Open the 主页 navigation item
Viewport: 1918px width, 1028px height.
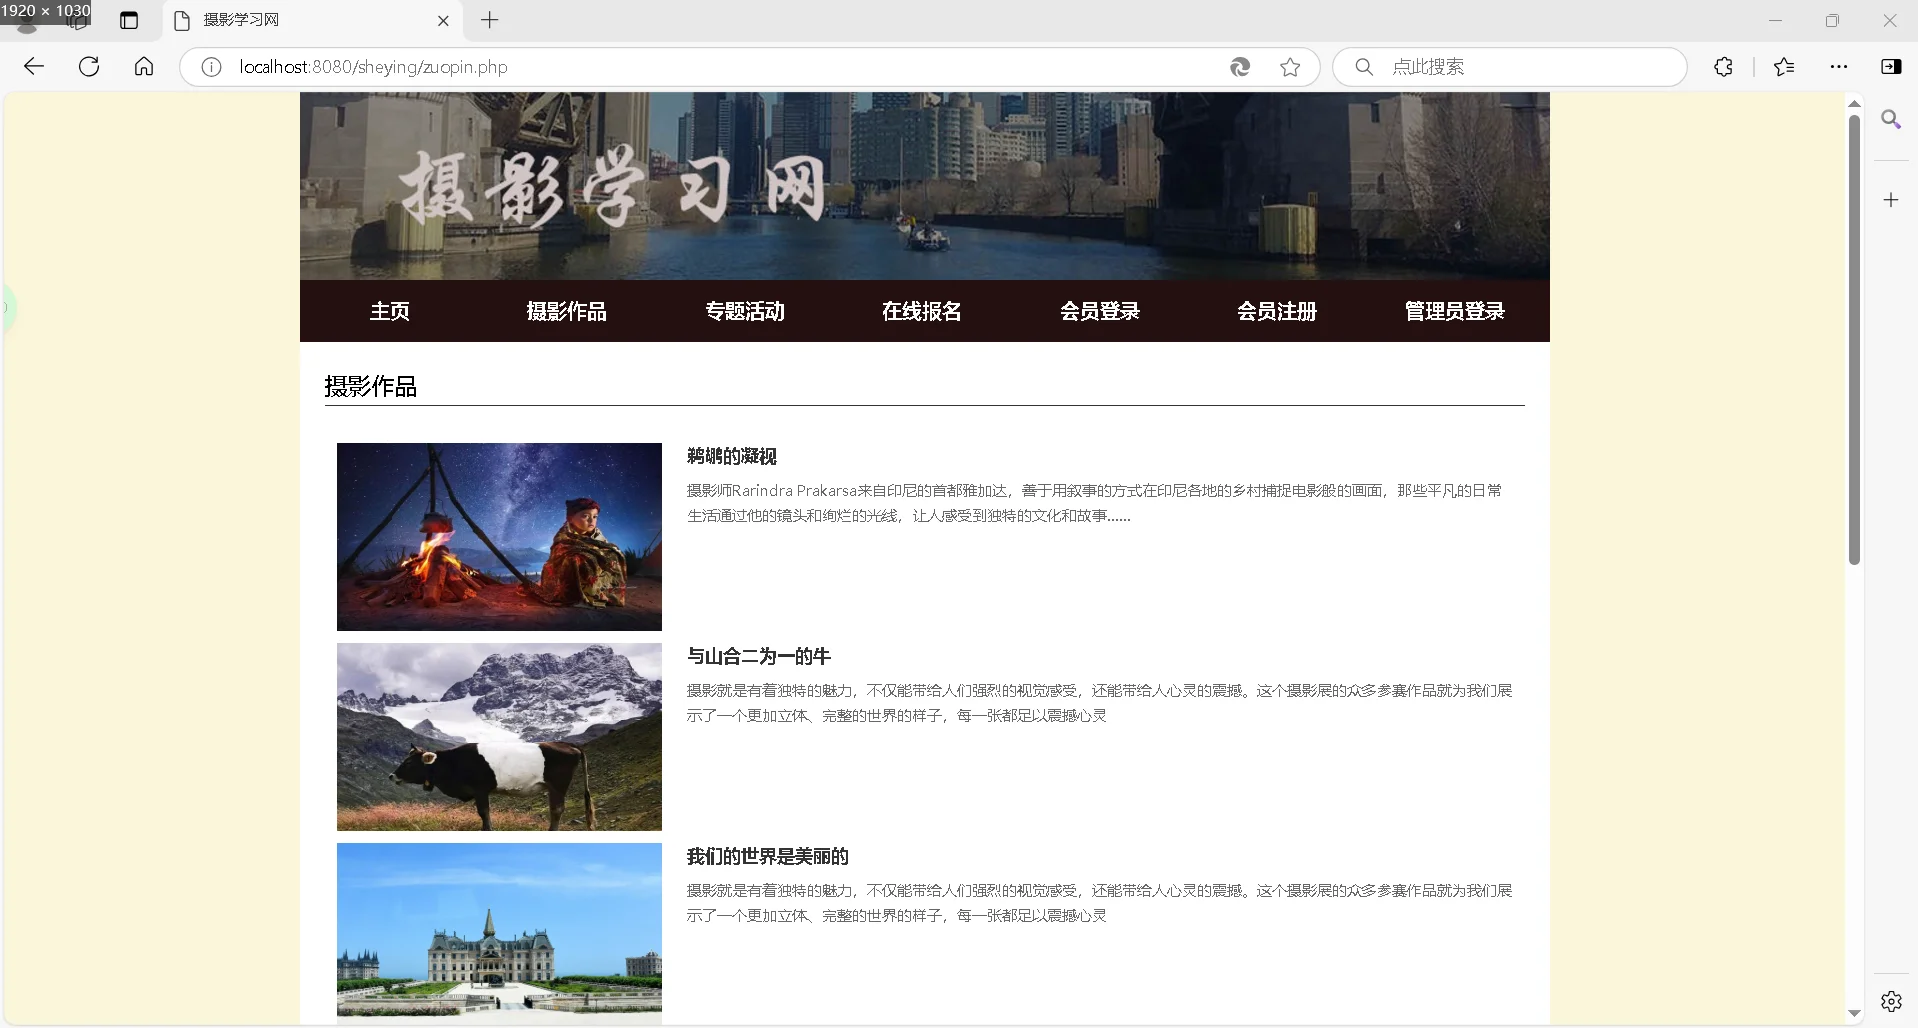coord(389,311)
